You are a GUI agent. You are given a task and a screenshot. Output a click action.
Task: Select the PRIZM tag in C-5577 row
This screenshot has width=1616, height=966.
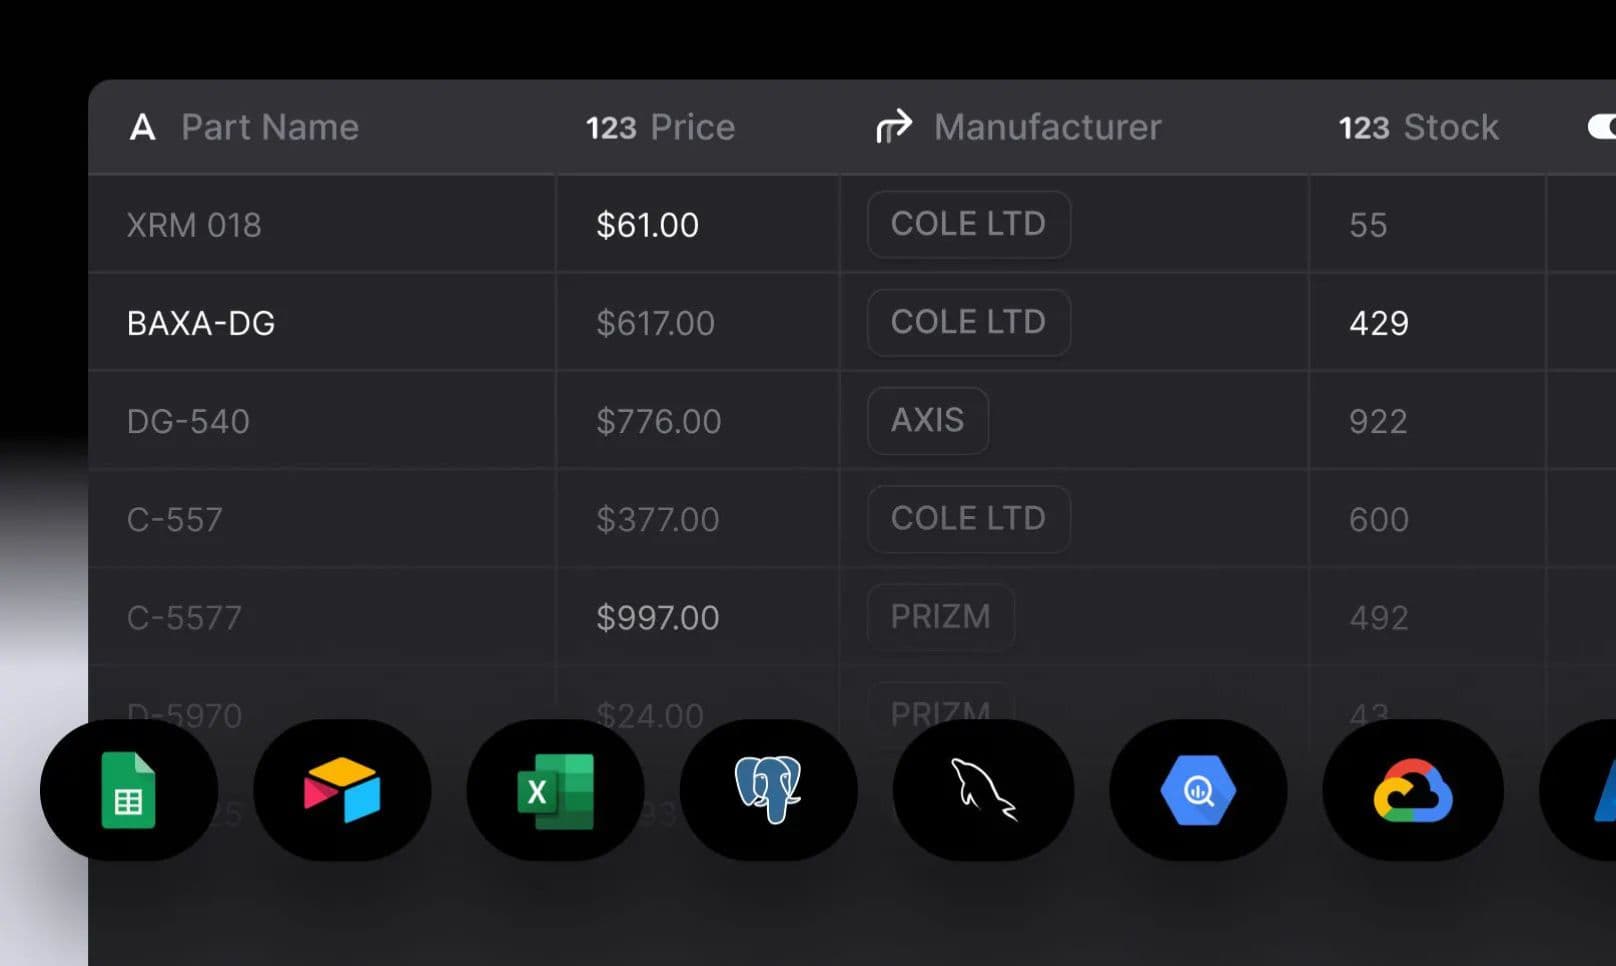point(940,617)
